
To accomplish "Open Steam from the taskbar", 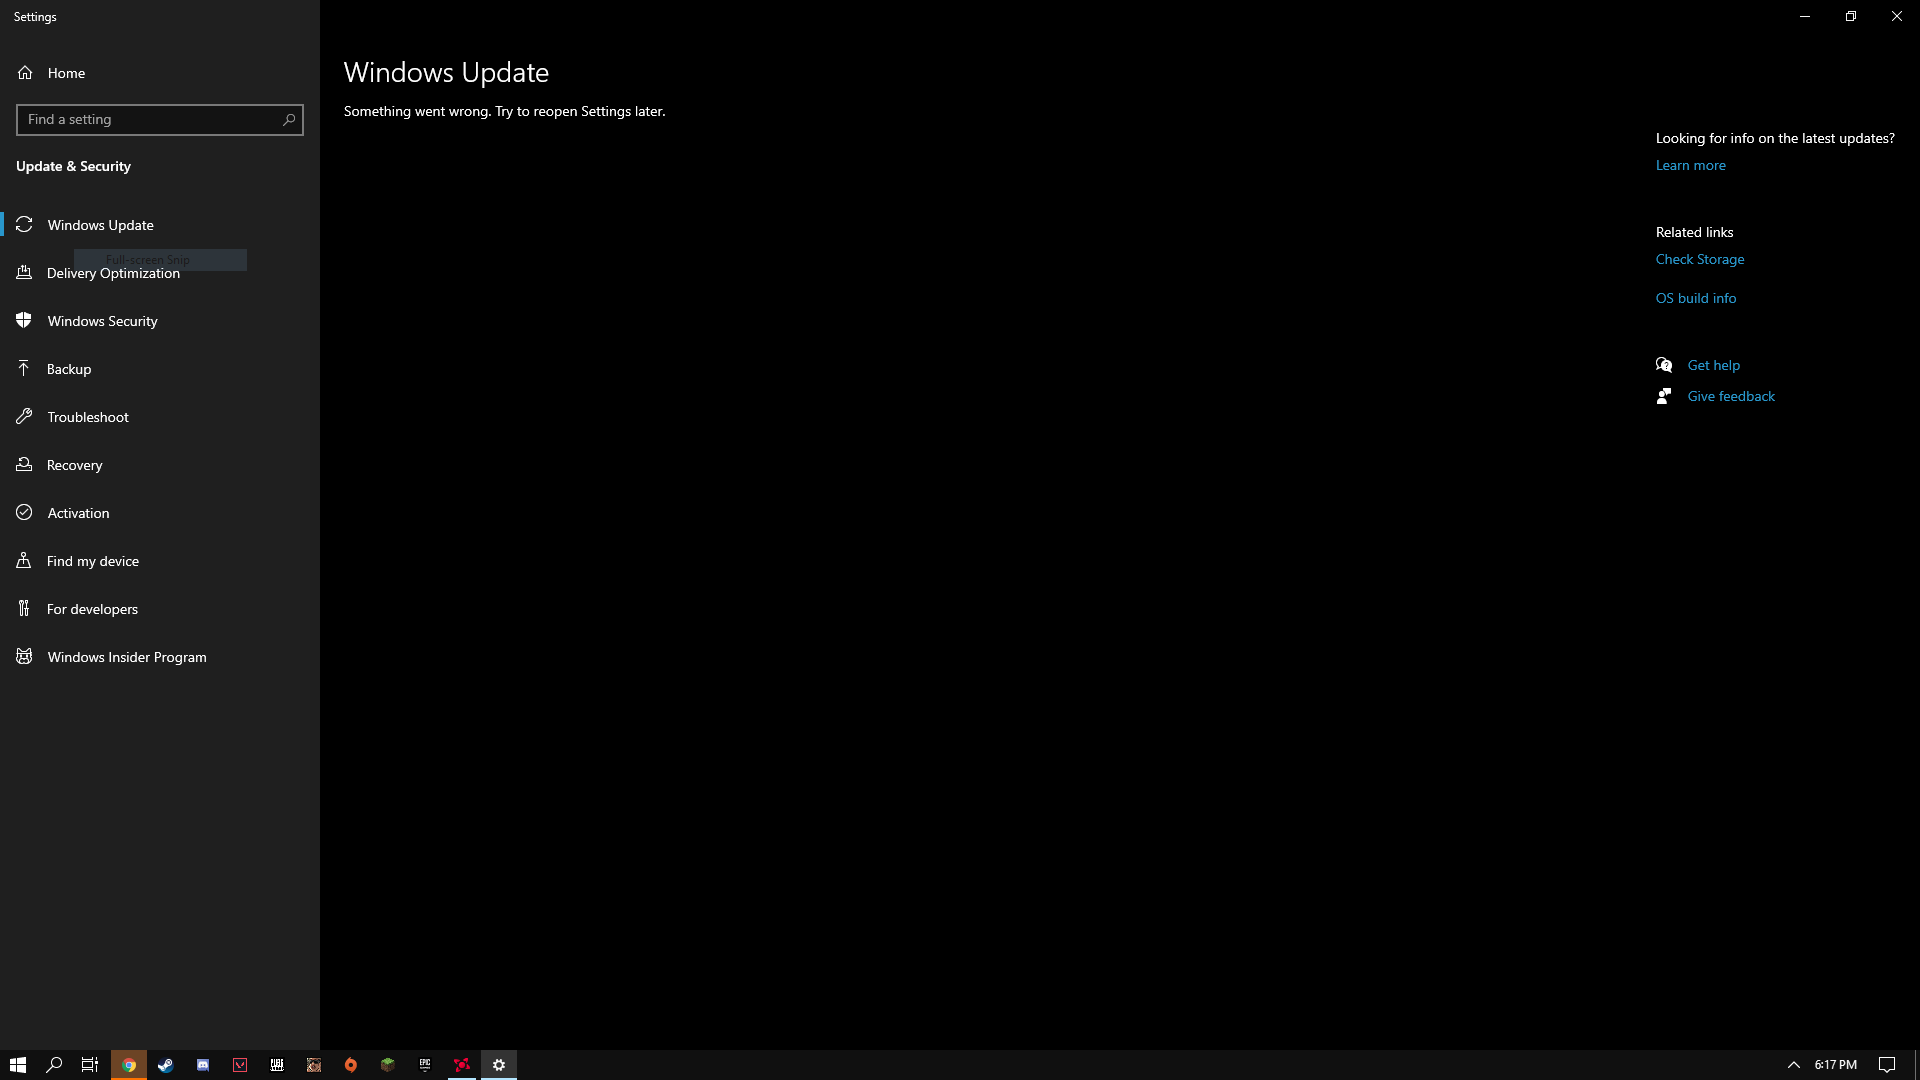I will coord(166,1065).
